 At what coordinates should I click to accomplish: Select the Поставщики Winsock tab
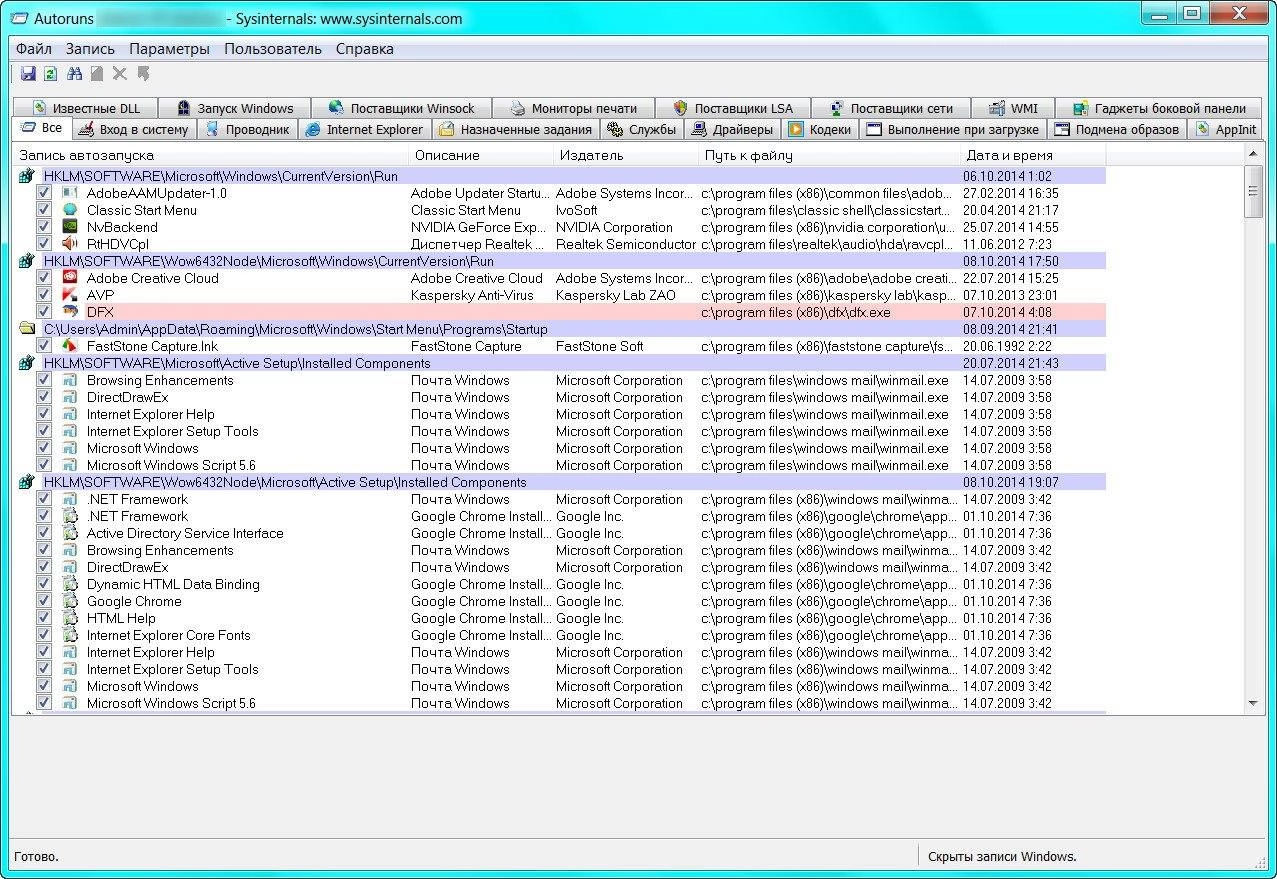[402, 108]
